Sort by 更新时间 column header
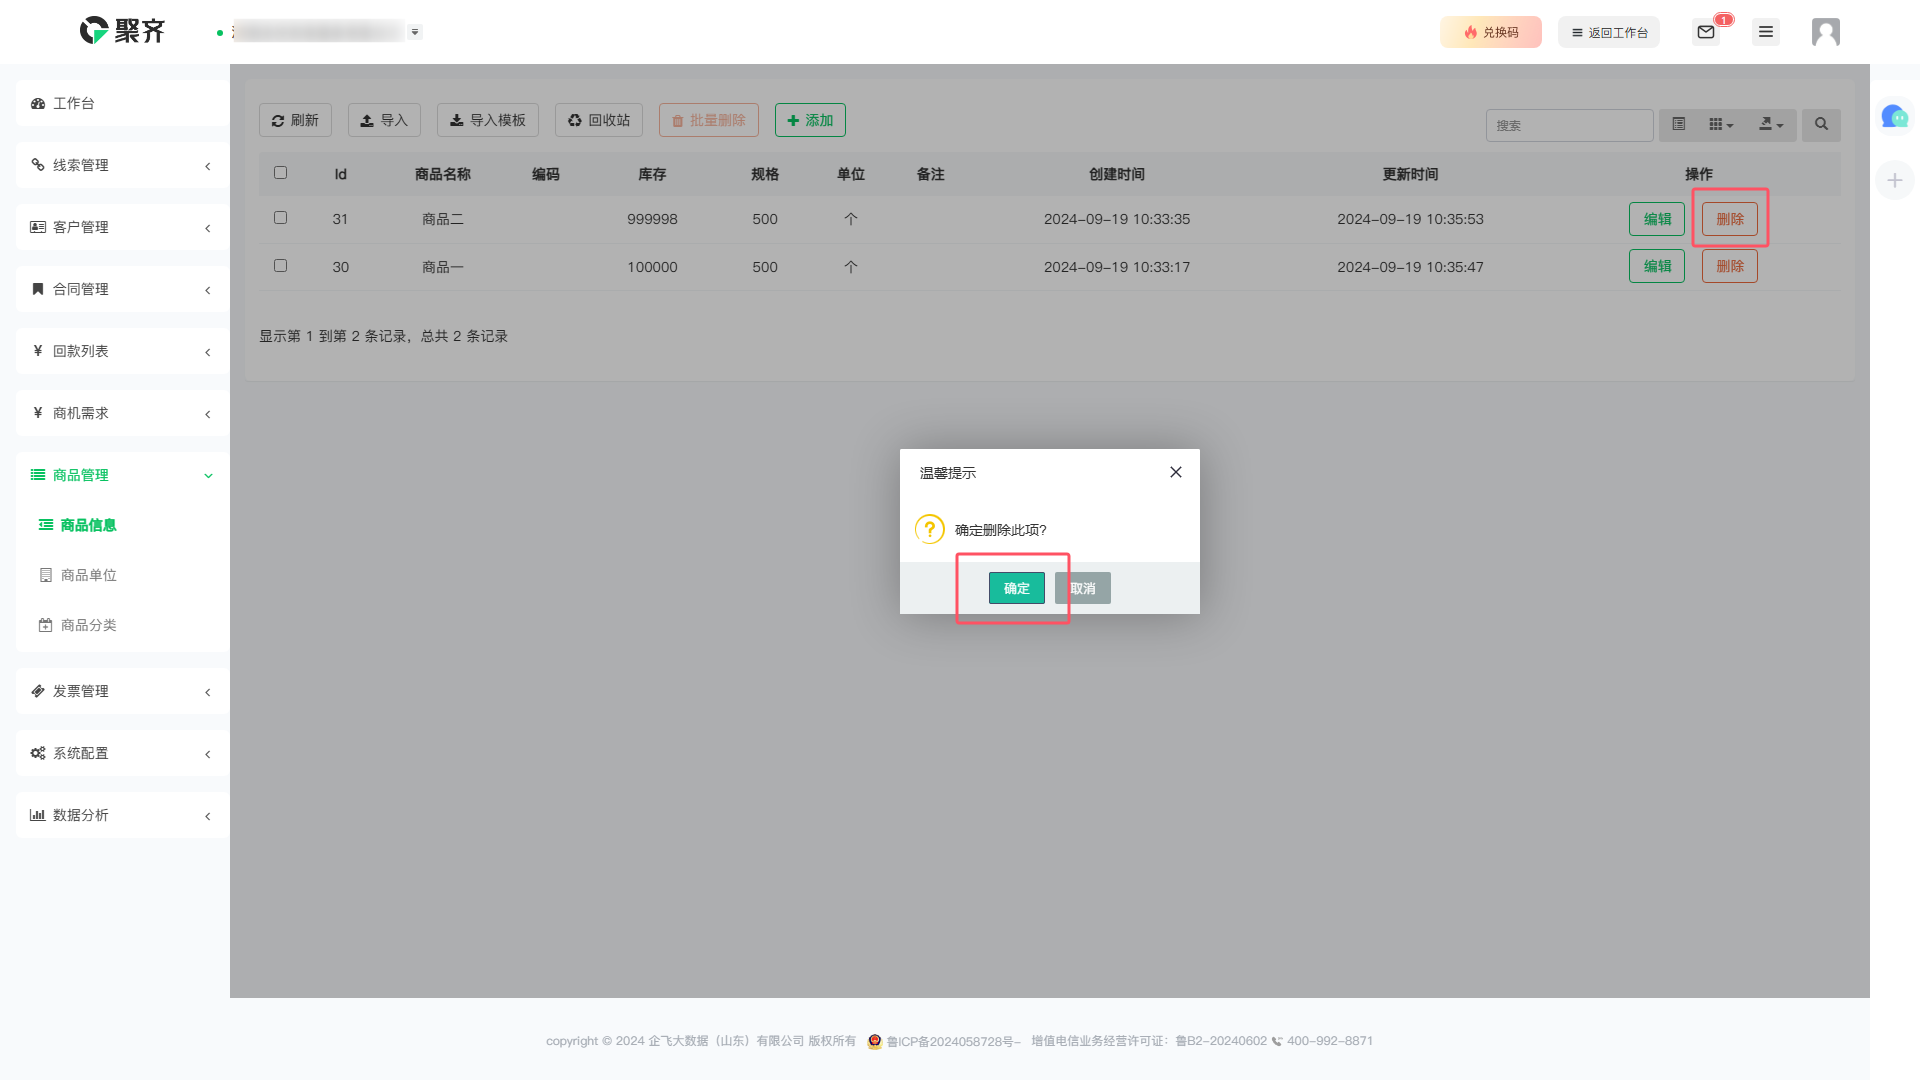The image size is (1920, 1080). 1410,174
